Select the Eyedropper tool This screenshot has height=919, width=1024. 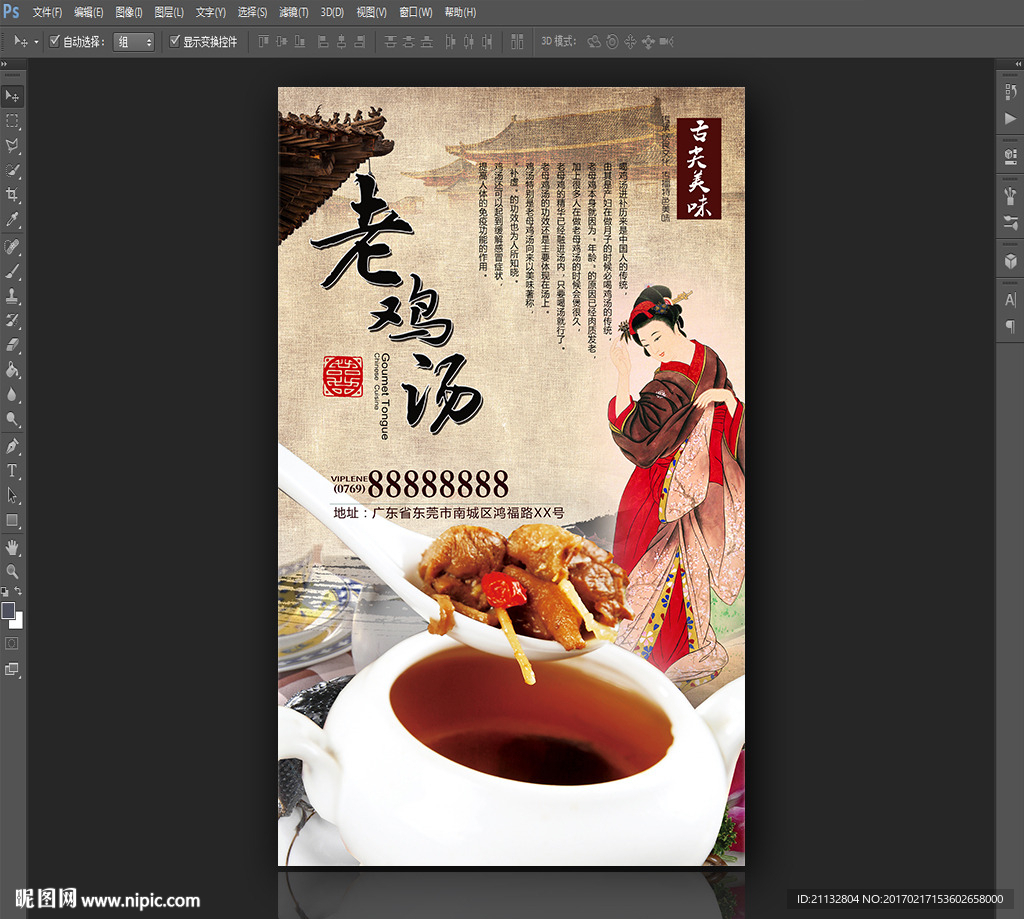[x=12, y=219]
